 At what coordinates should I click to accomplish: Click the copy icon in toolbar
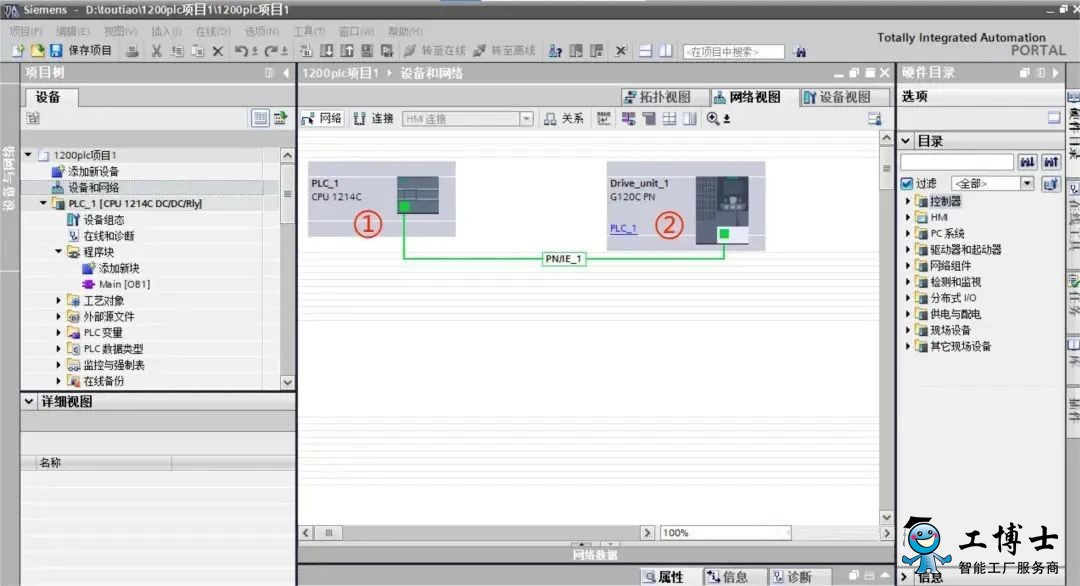click(177, 51)
